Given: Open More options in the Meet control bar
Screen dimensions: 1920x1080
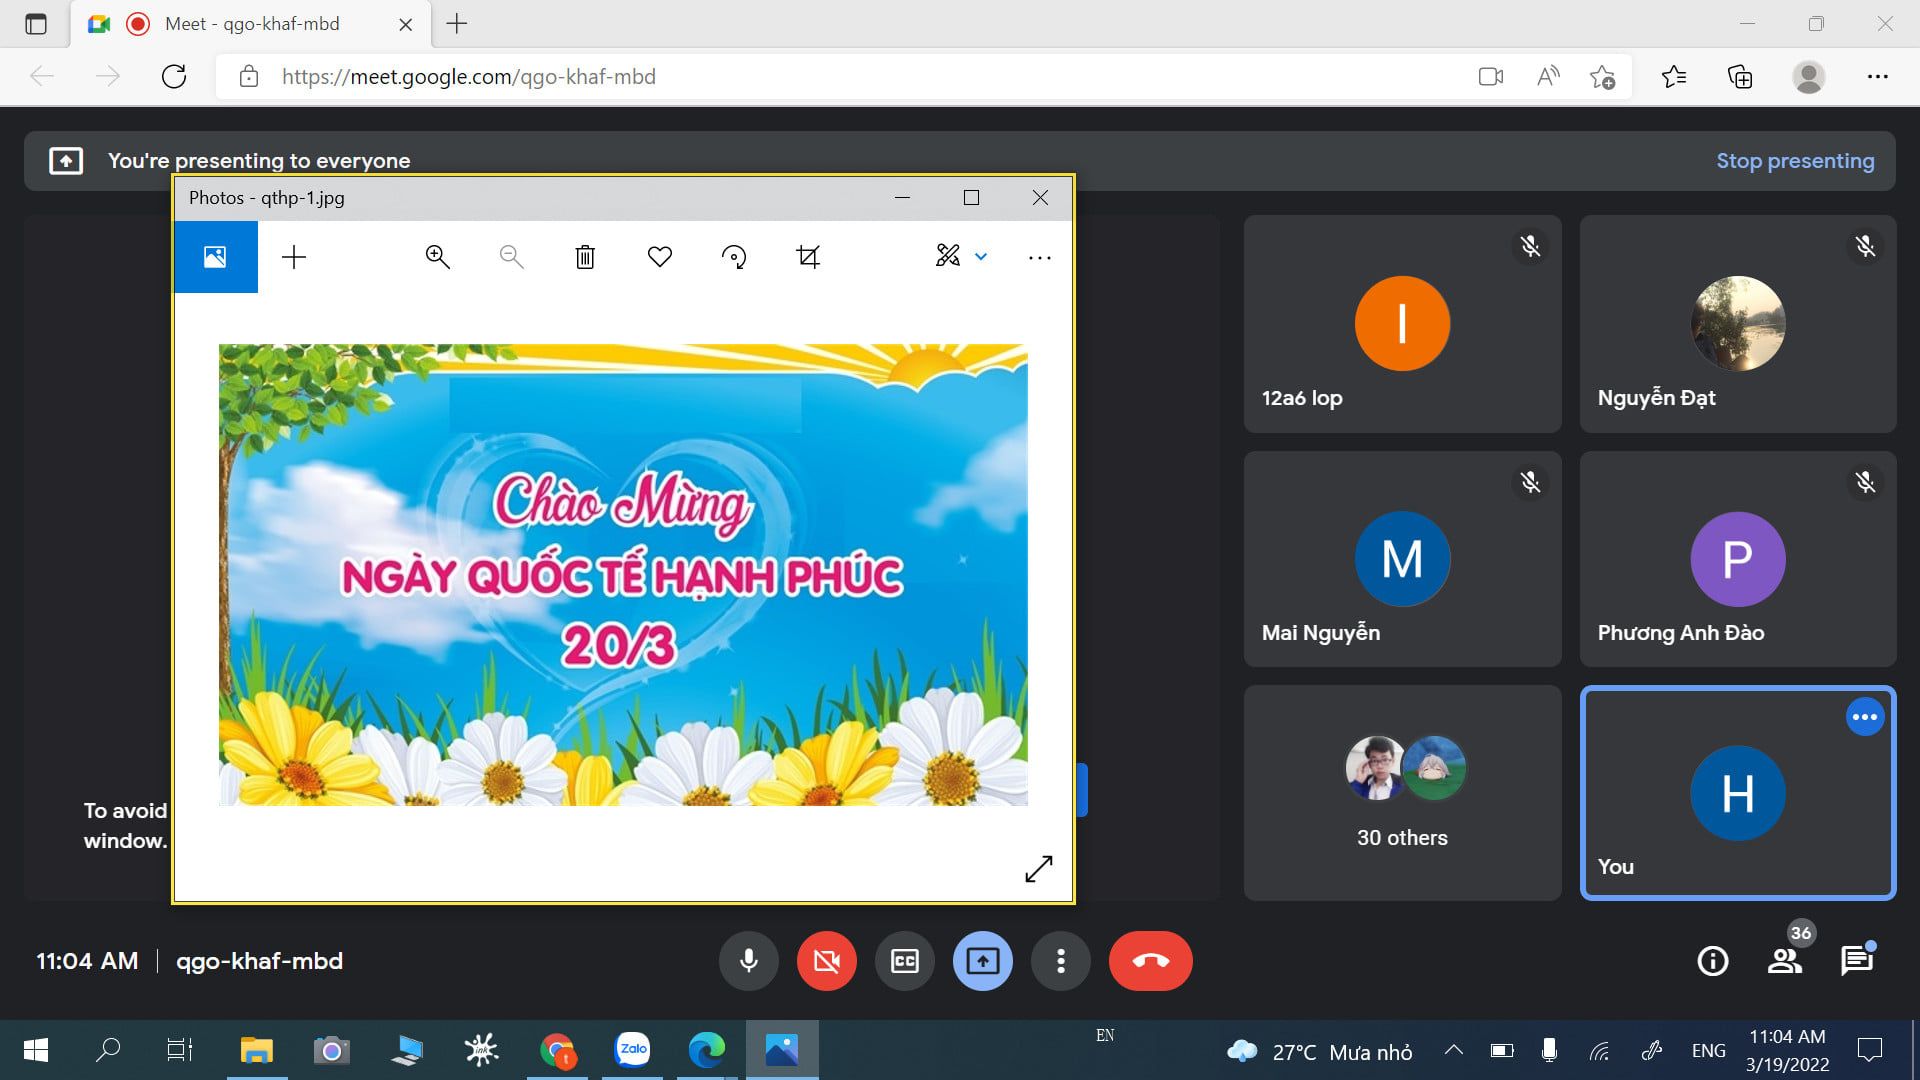Looking at the screenshot, I should pos(1060,961).
